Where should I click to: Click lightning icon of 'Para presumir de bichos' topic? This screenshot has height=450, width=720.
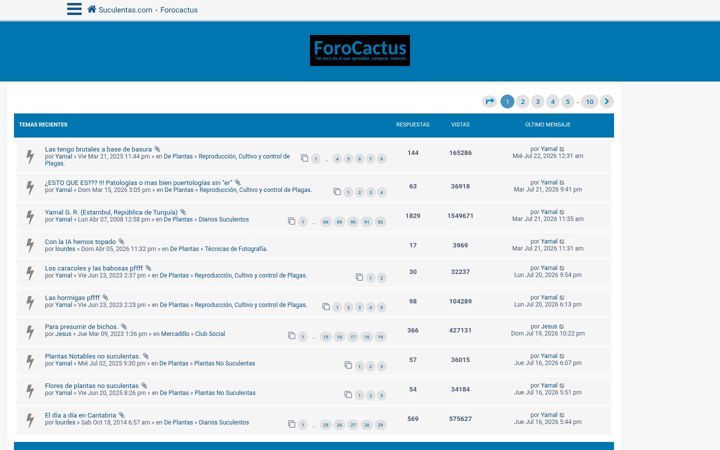(30, 332)
